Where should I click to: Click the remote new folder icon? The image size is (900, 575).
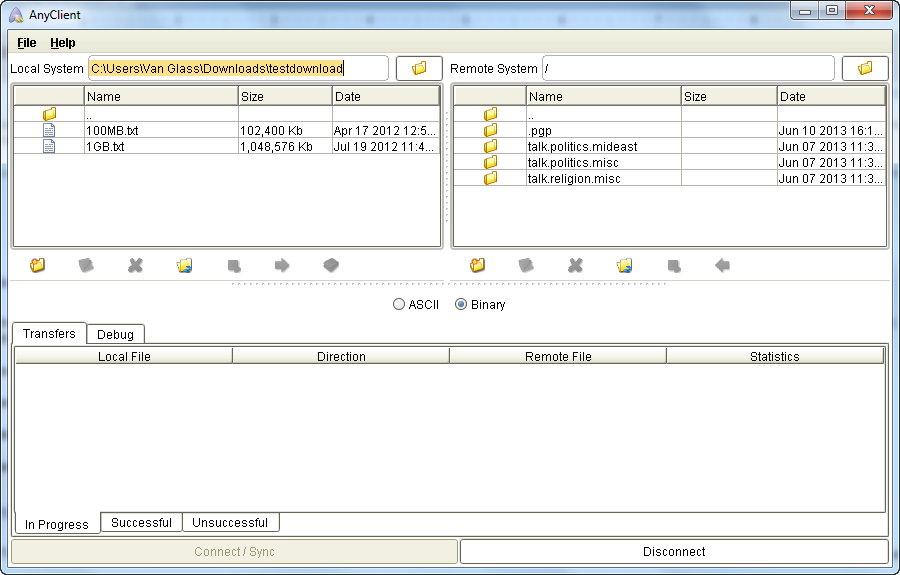(x=478, y=266)
